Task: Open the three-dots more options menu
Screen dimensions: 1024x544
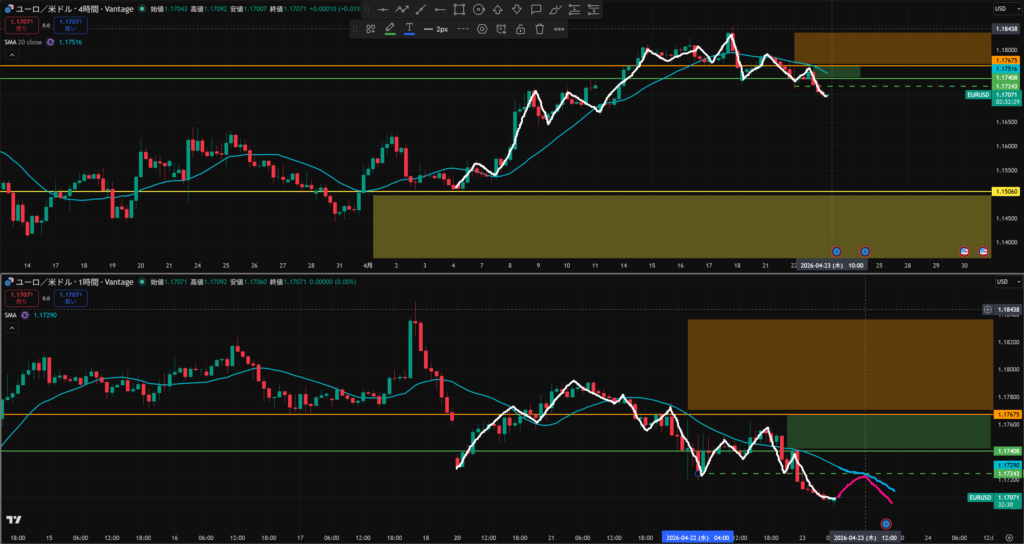Action: (558, 29)
